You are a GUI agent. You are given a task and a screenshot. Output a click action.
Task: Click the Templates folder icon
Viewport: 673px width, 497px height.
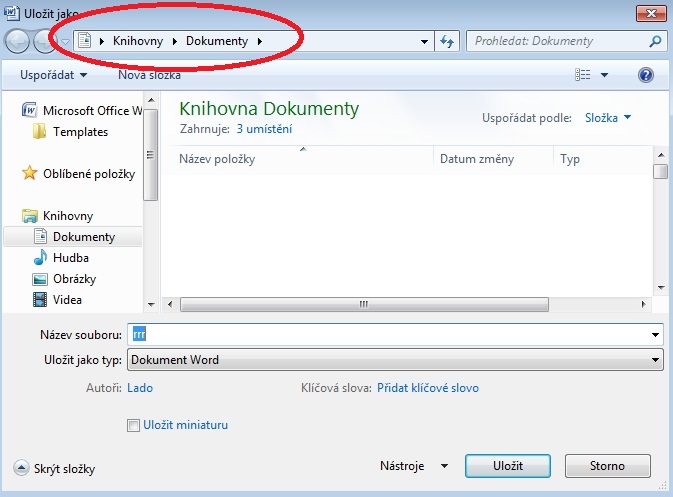click(39, 131)
